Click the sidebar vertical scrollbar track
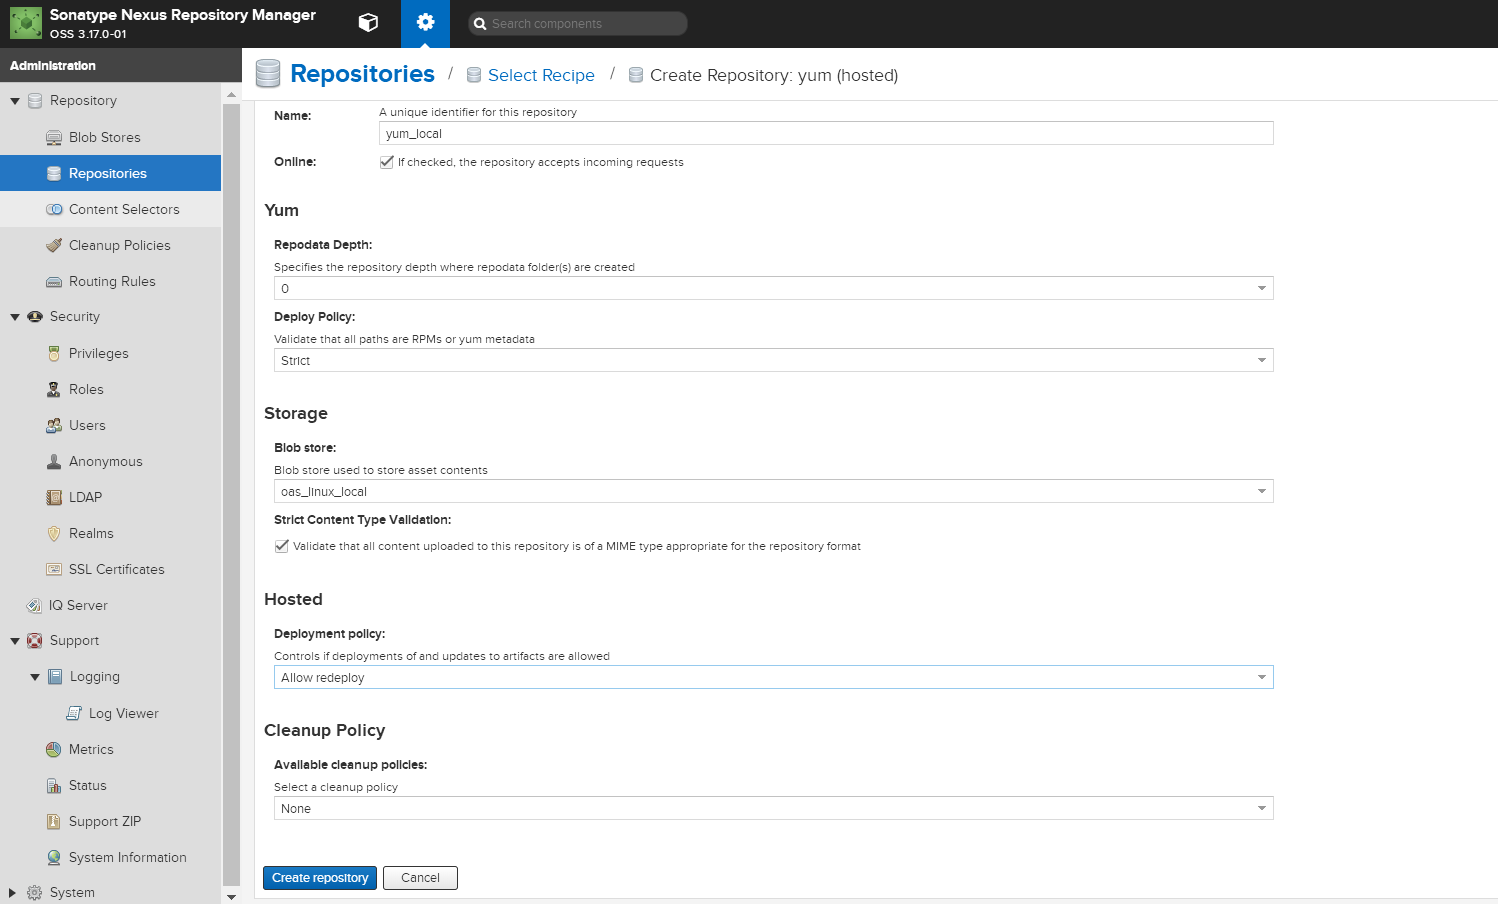The image size is (1498, 904). pos(232,495)
